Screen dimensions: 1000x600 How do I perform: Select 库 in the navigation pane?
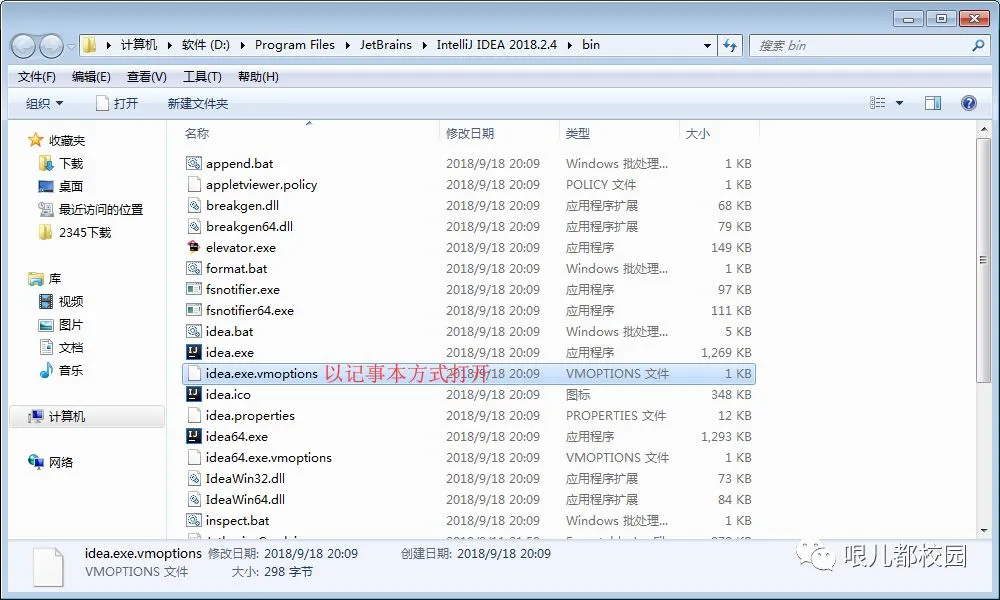(x=45, y=279)
